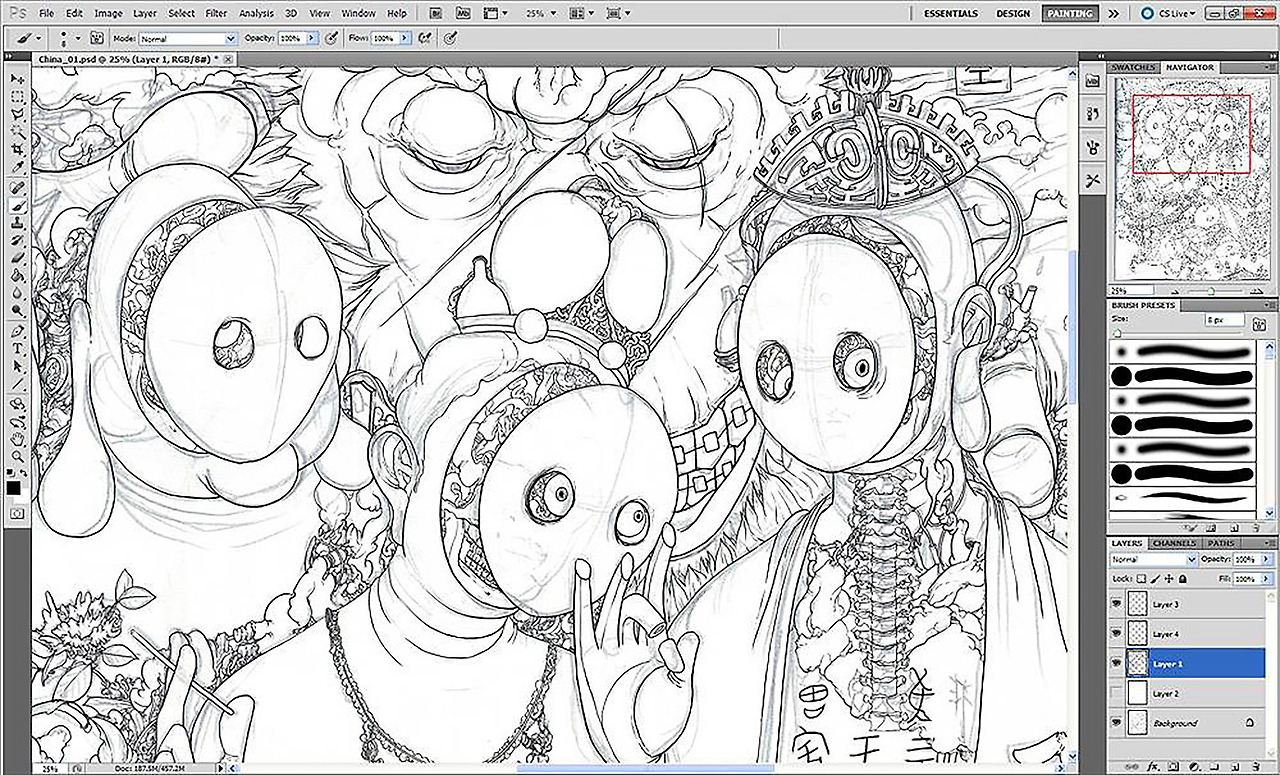The width and height of the screenshot is (1280, 775).
Task: Select the Healing Brush tool
Action: click(x=17, y=188)
